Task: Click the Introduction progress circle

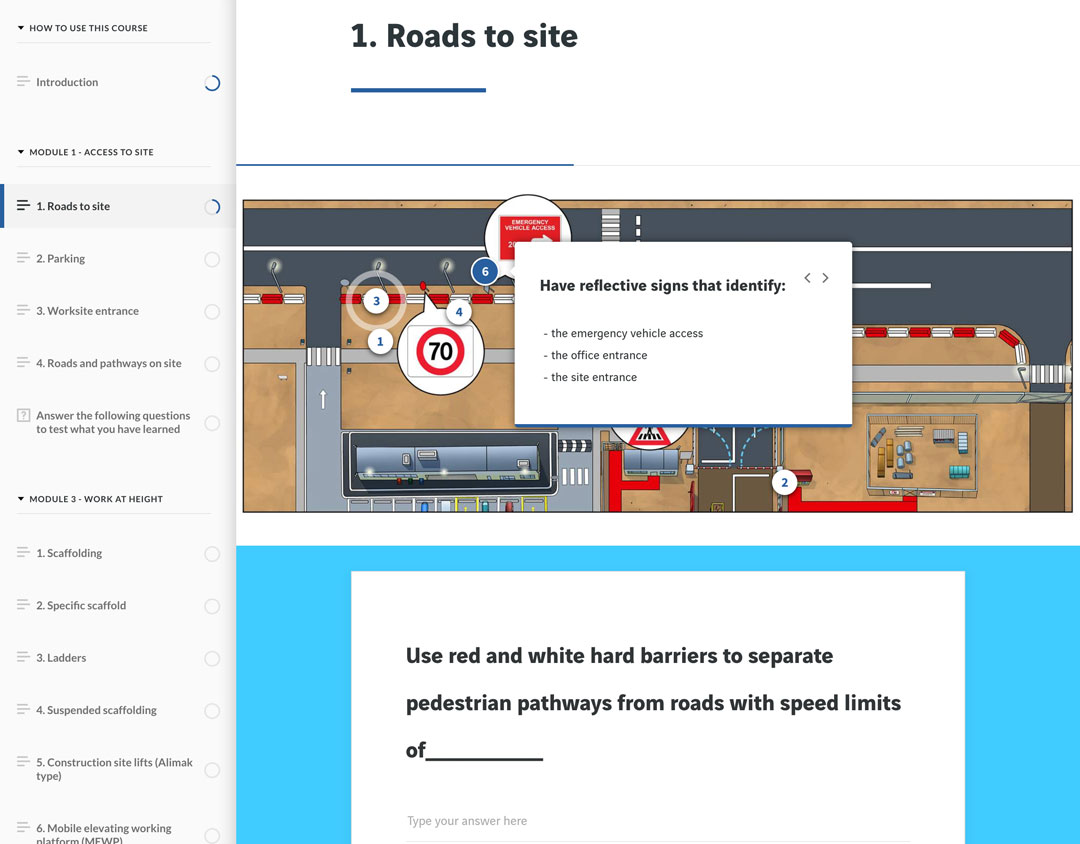Action: [x=212, y=83]
